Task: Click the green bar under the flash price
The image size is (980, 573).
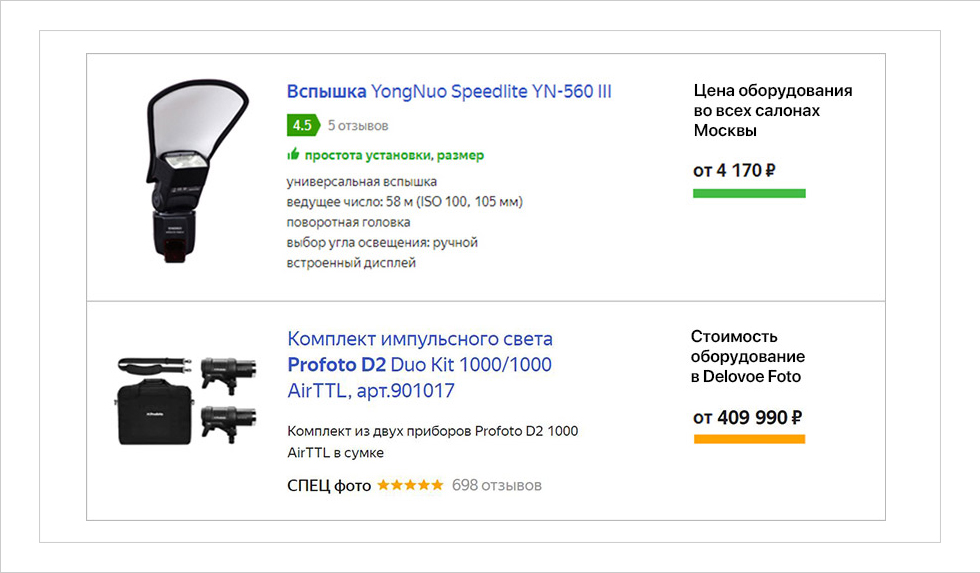Action: 749,193
